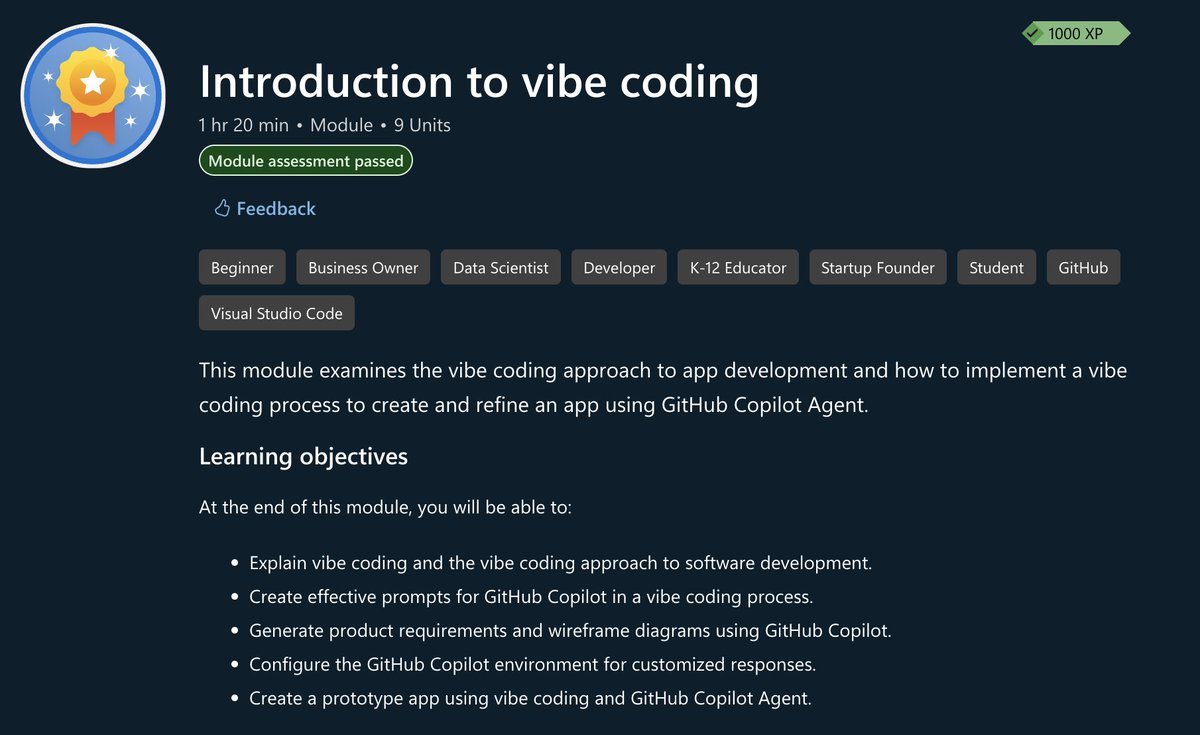Expand the Learning objectives section
The height and width of the screenshot is (735, 1200).
click(303, 456)
